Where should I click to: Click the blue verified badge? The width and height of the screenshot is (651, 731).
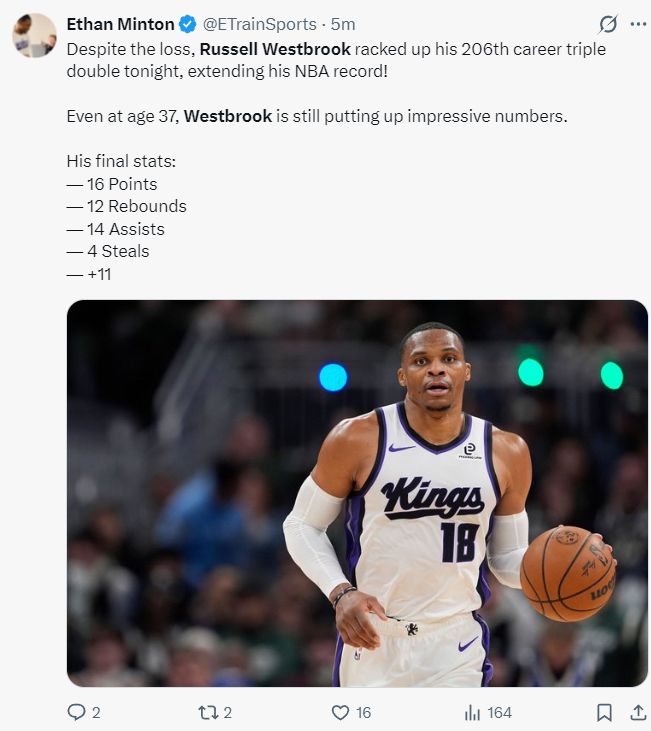tap(187, 24)
